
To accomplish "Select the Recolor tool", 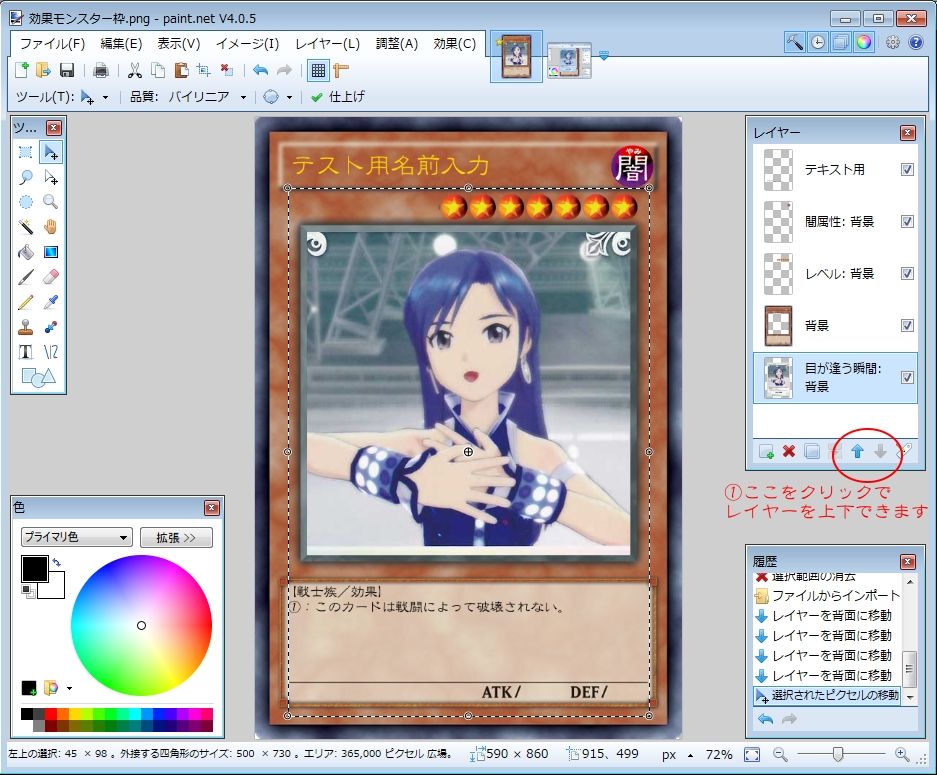I will (x=51, y=327).
